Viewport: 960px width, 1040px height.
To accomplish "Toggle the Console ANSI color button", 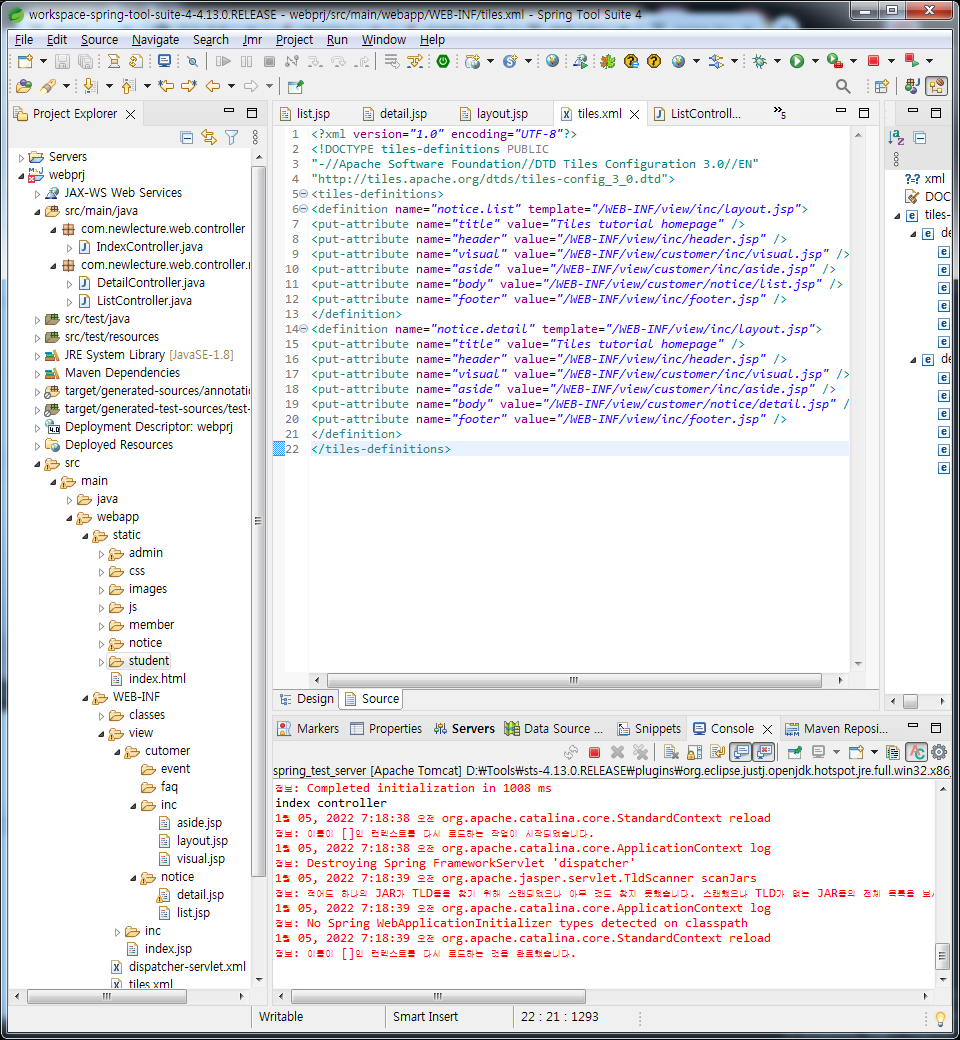I will 918,752.
